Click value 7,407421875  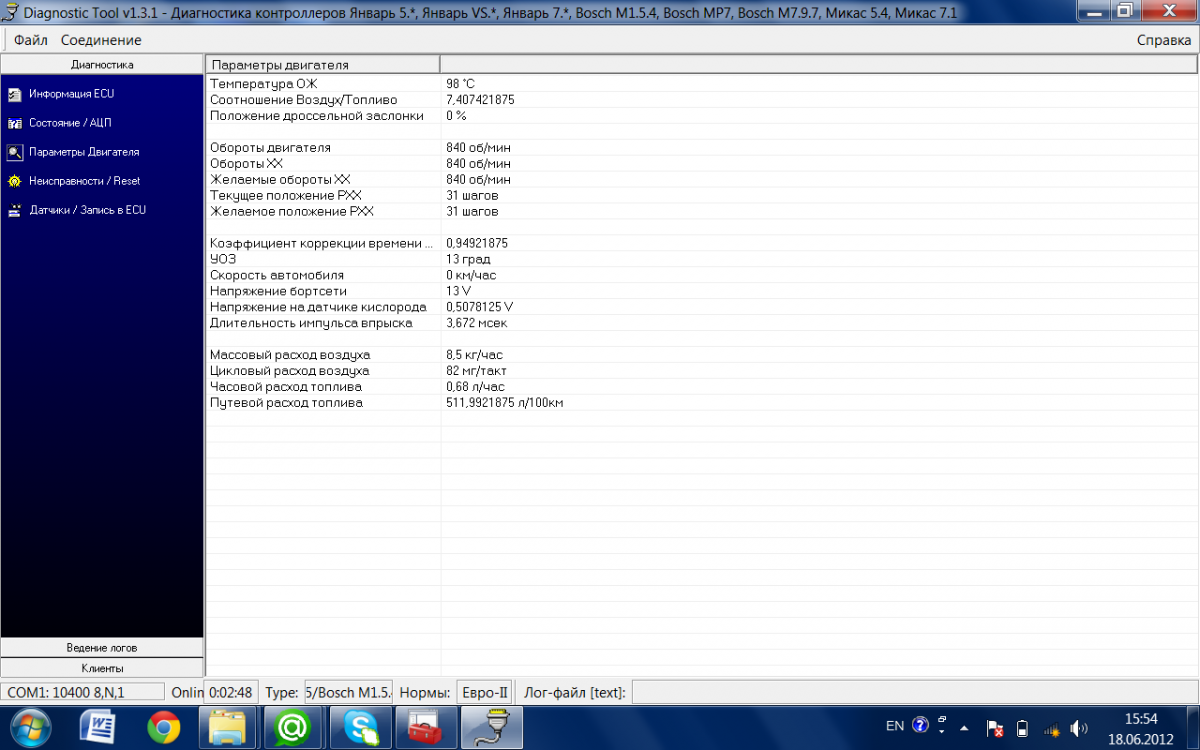pyautogui.click(x=481, y=100)
